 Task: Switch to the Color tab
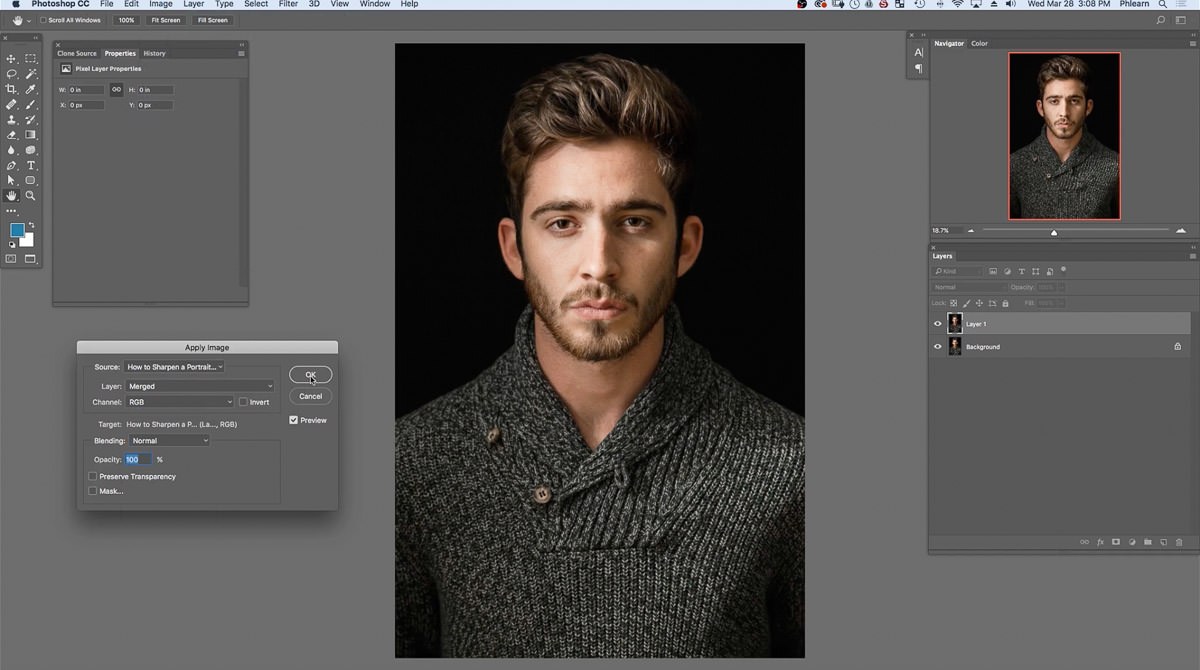(x=979, y=43)
